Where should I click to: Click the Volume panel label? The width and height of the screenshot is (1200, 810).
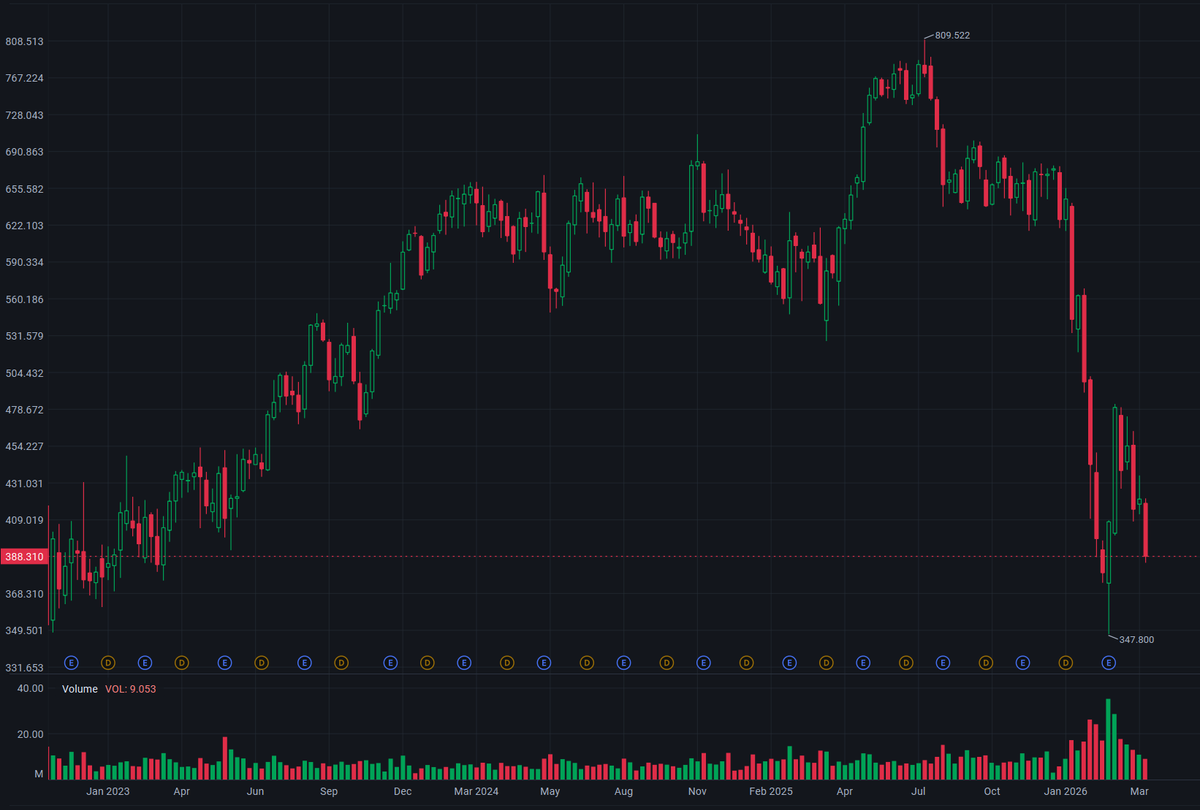coord(79,689)
